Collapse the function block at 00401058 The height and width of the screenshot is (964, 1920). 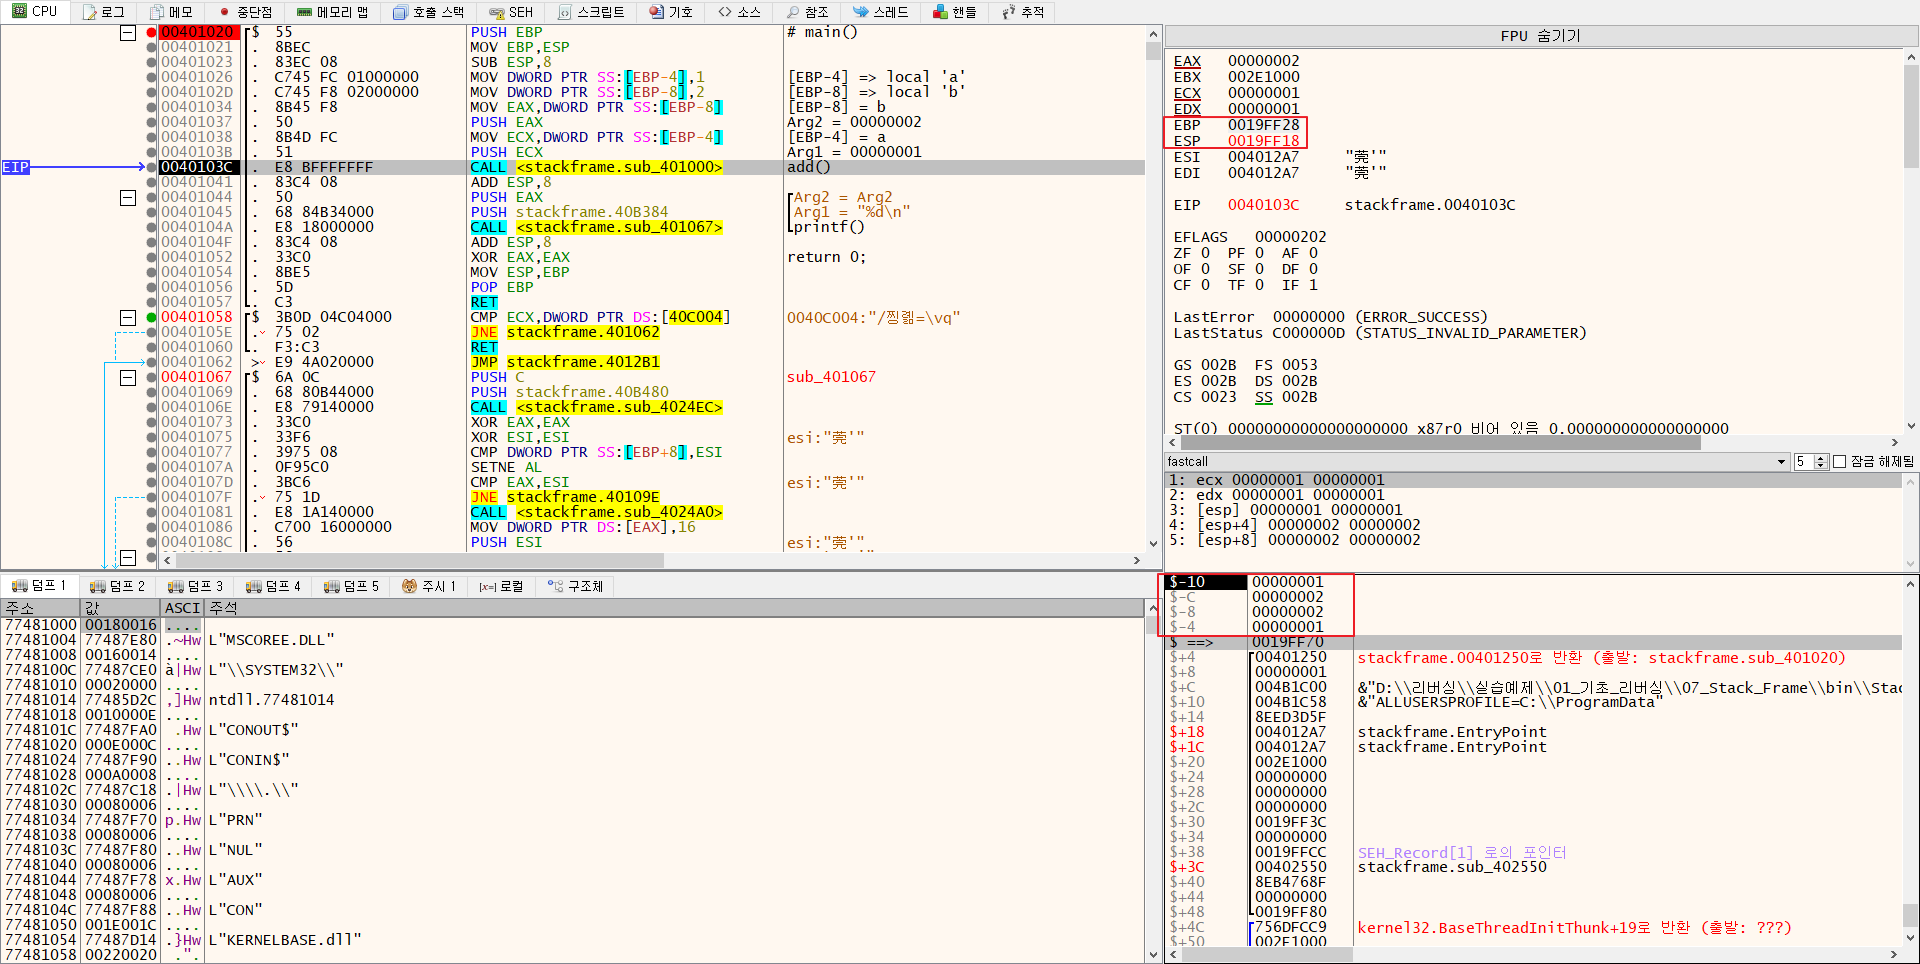(128, 318)
